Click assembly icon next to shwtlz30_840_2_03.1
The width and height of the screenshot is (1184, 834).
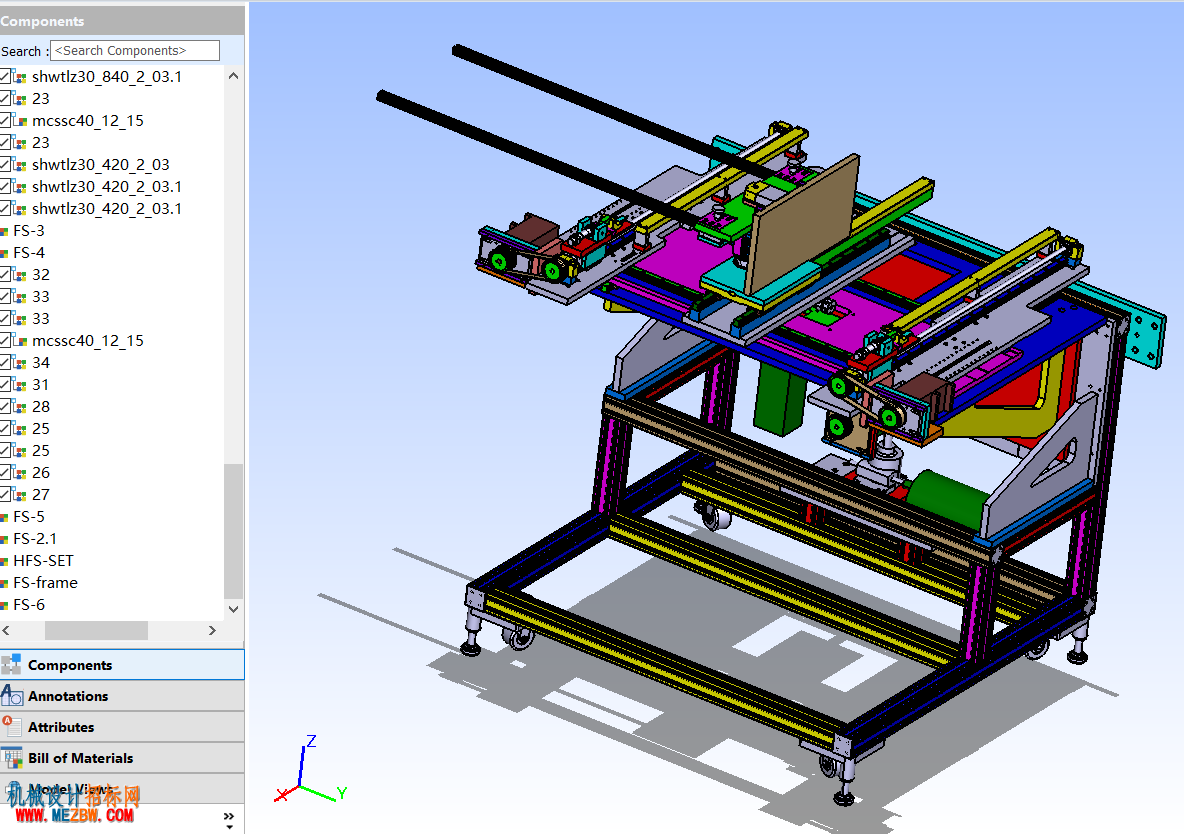(20, 77)
